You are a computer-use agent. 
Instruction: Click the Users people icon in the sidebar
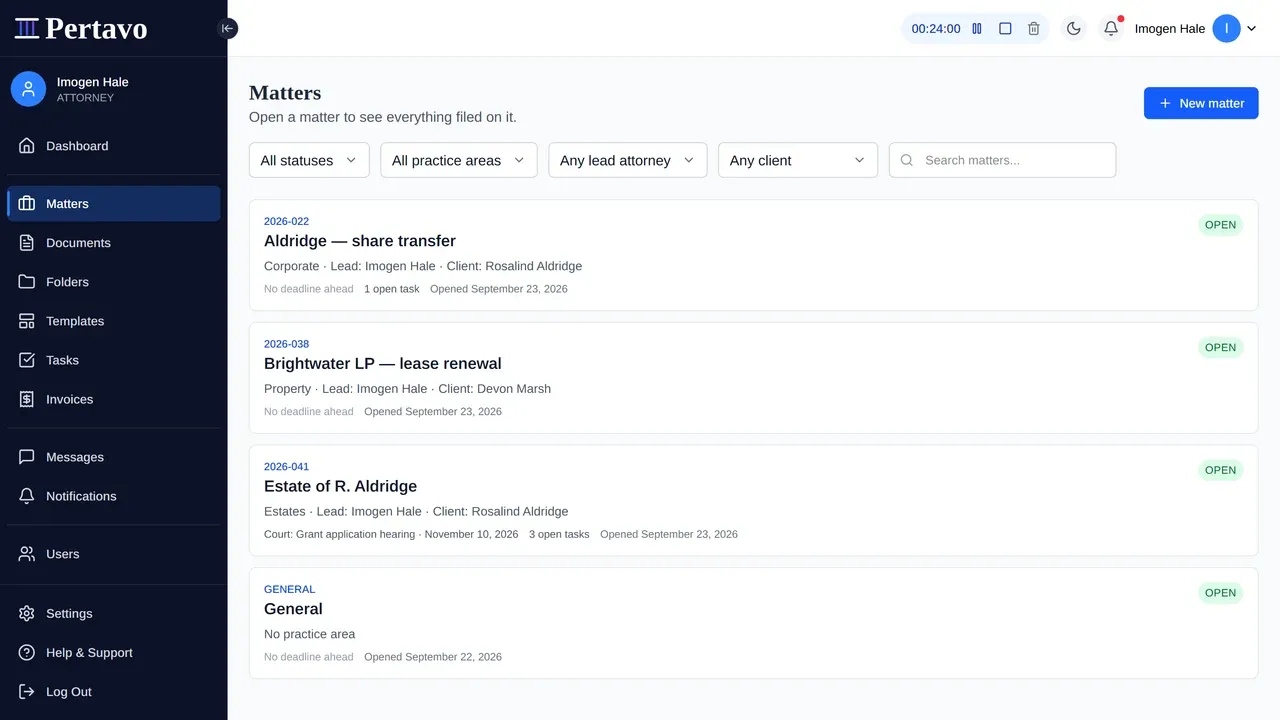click(27, 554)
